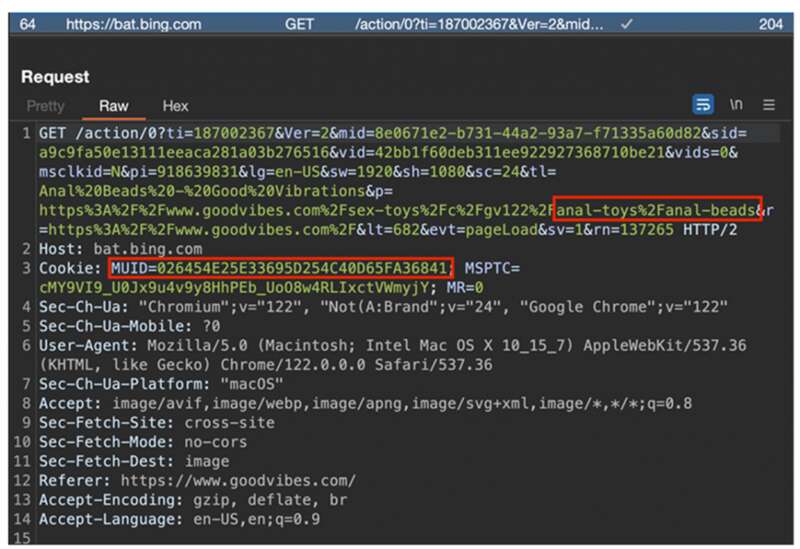
Task: Place cursor on the User-Agent header line
Action: point(300,344)
